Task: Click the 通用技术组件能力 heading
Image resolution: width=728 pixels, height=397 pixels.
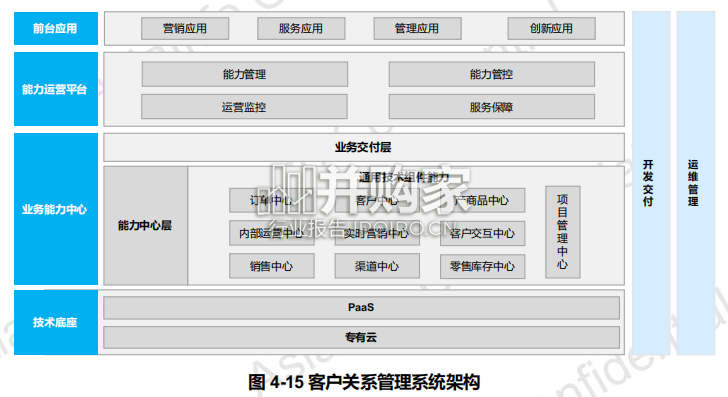Action: point(403,177)
